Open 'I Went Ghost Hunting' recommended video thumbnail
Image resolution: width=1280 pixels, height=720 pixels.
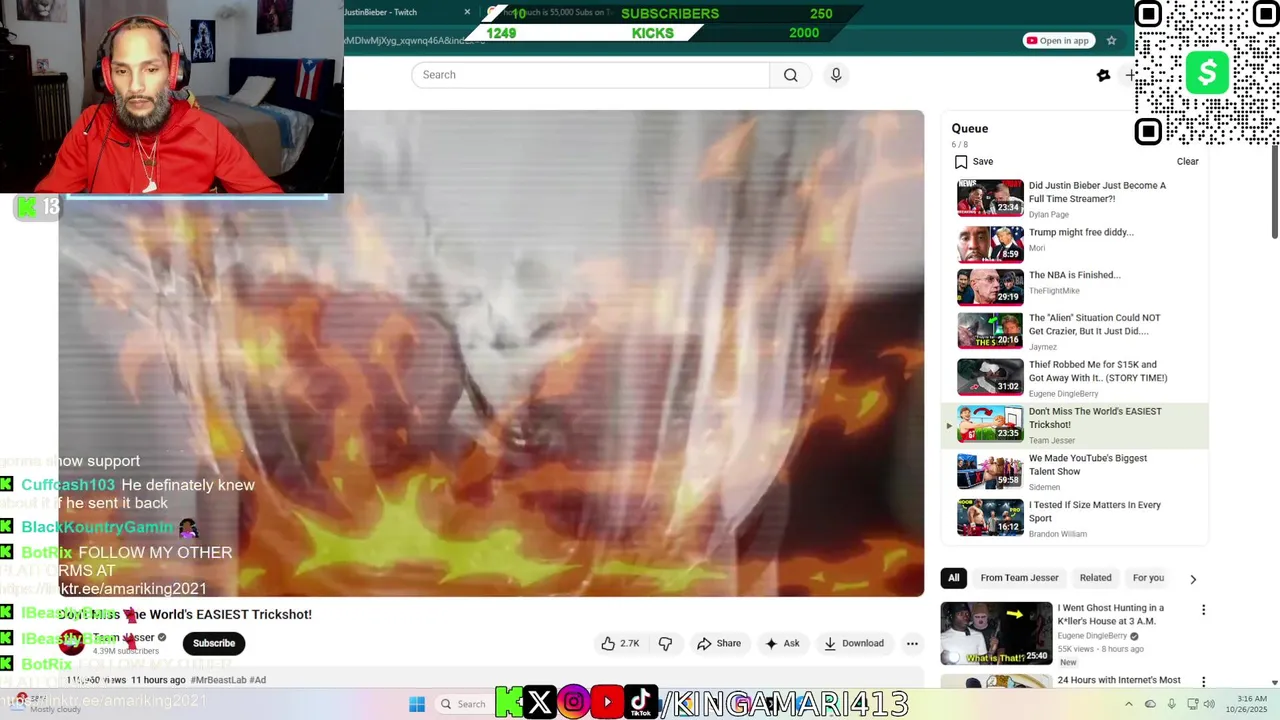[996, 633]
